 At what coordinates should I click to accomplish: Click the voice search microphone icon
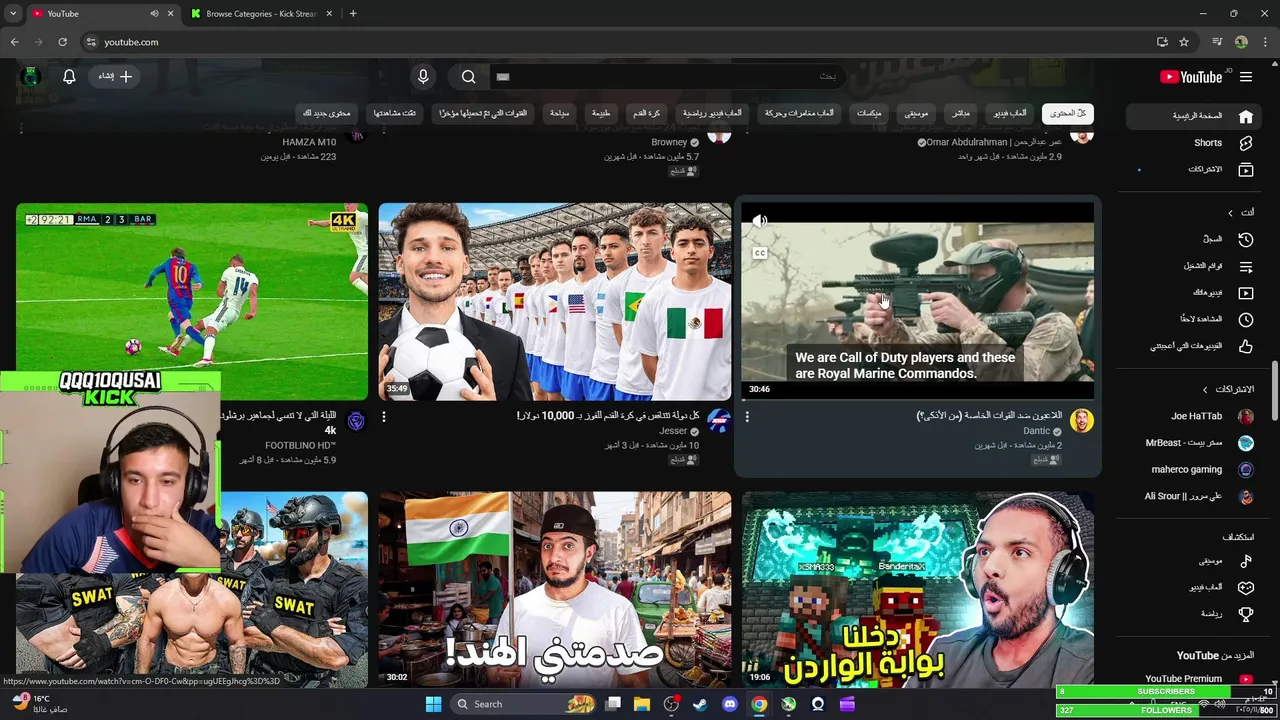[423, 77]
